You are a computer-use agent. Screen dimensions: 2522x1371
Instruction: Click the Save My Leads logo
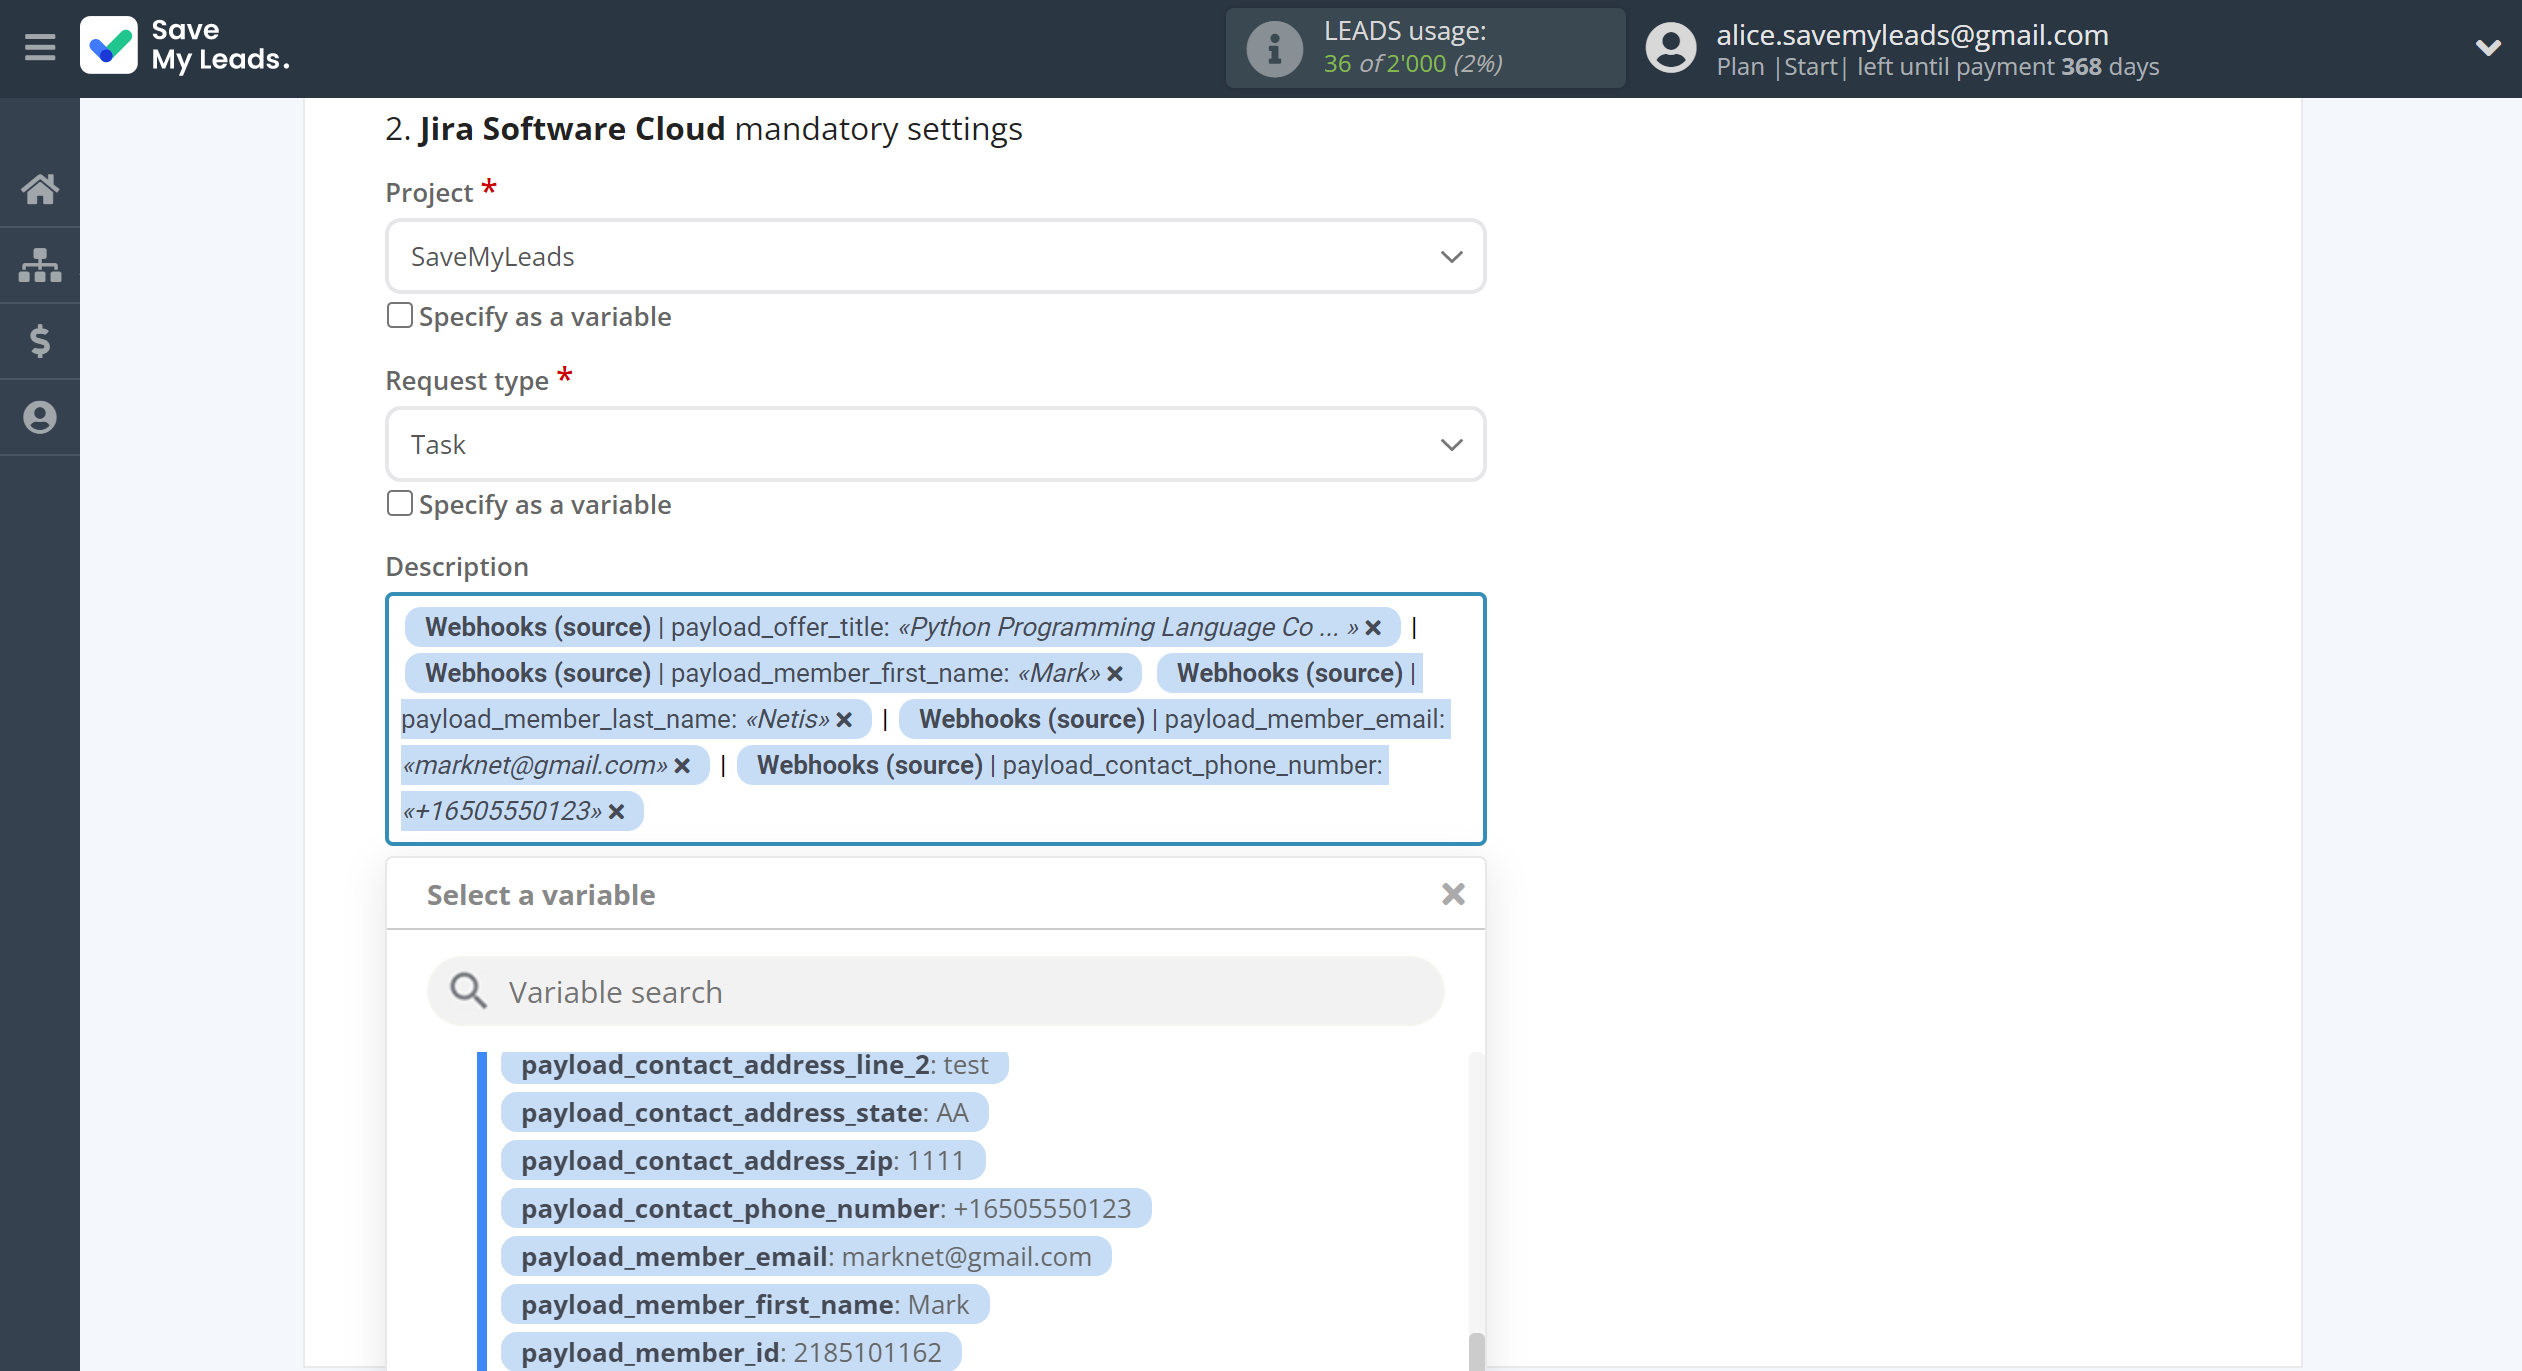pyautogui.click(x=186, y=46)
